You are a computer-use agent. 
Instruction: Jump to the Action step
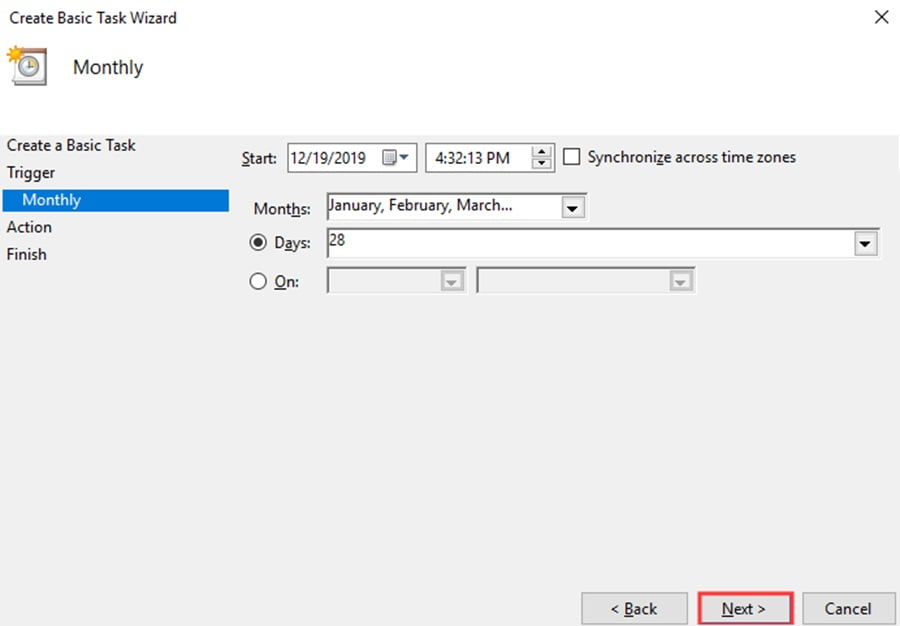29,227
